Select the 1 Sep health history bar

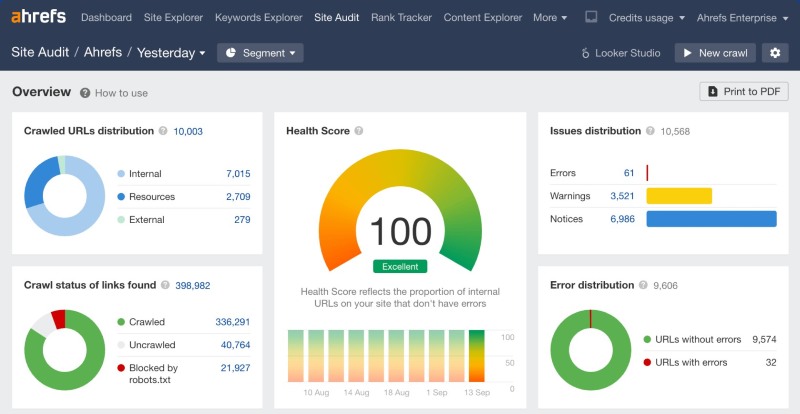point(436,356)
